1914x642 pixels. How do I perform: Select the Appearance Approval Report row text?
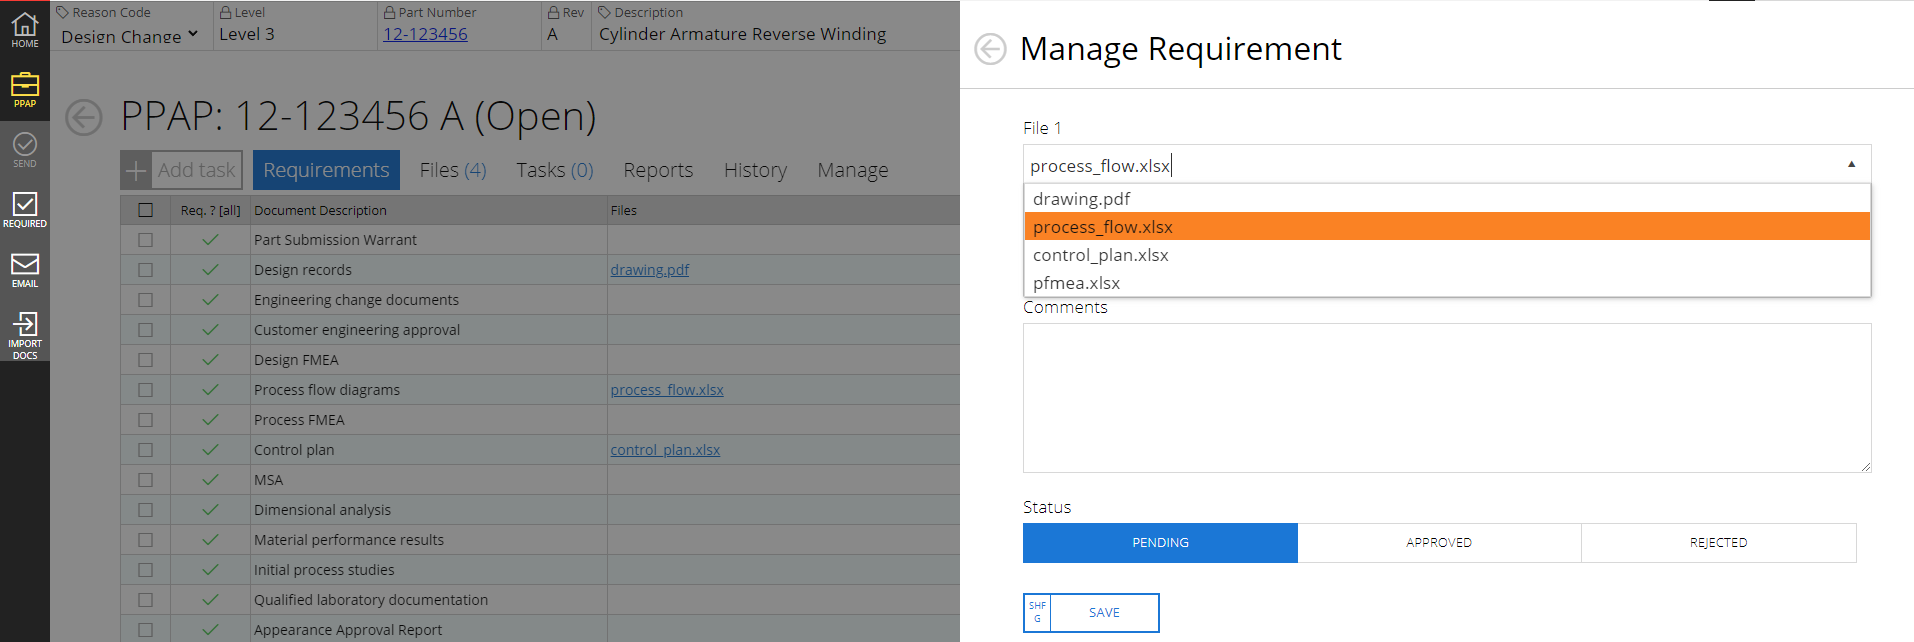click(x=348, y=630)
